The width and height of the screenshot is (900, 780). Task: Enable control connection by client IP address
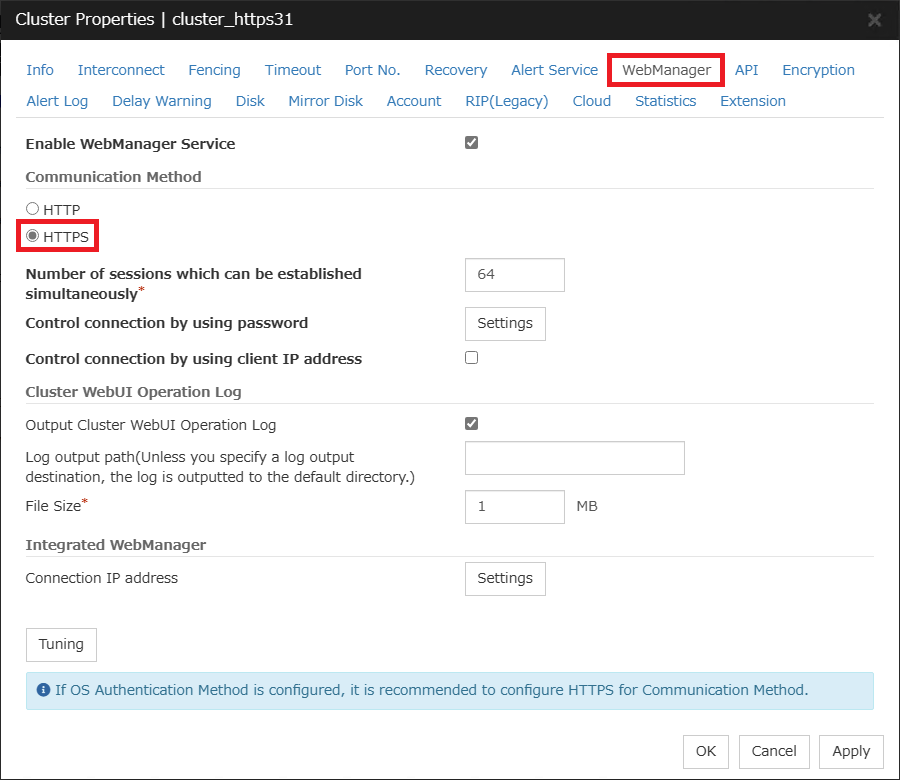[471, 357]
